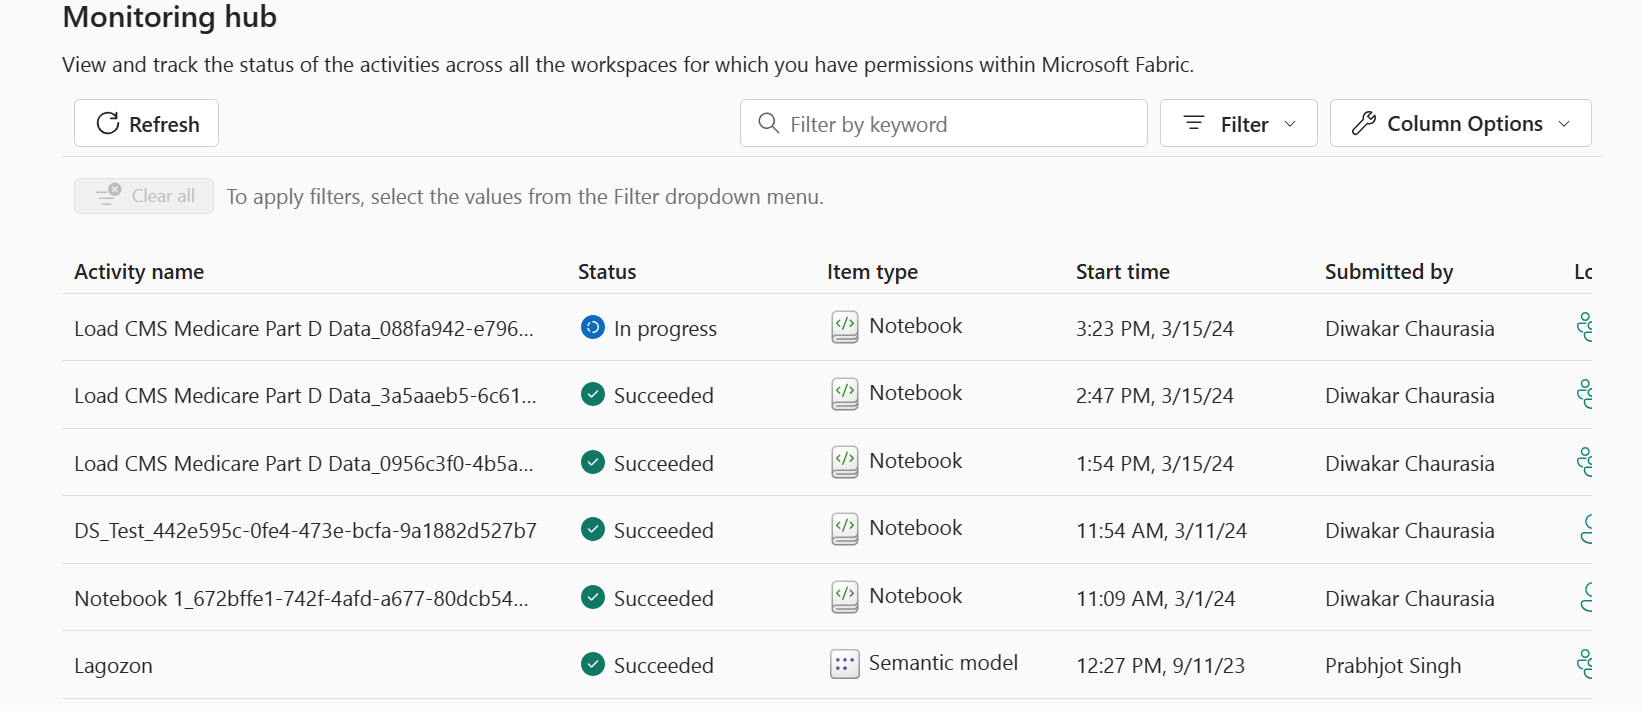Screen dimensions: 1641x711
Task: Click In progress status text
Action: (x=665, y=329)
